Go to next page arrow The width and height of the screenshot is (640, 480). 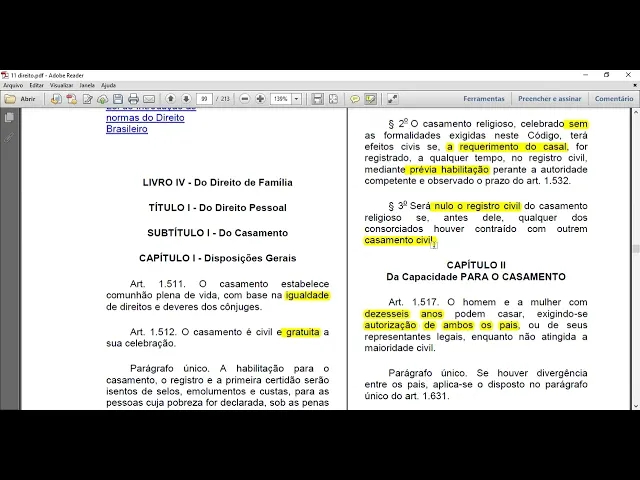pos(186,99)
